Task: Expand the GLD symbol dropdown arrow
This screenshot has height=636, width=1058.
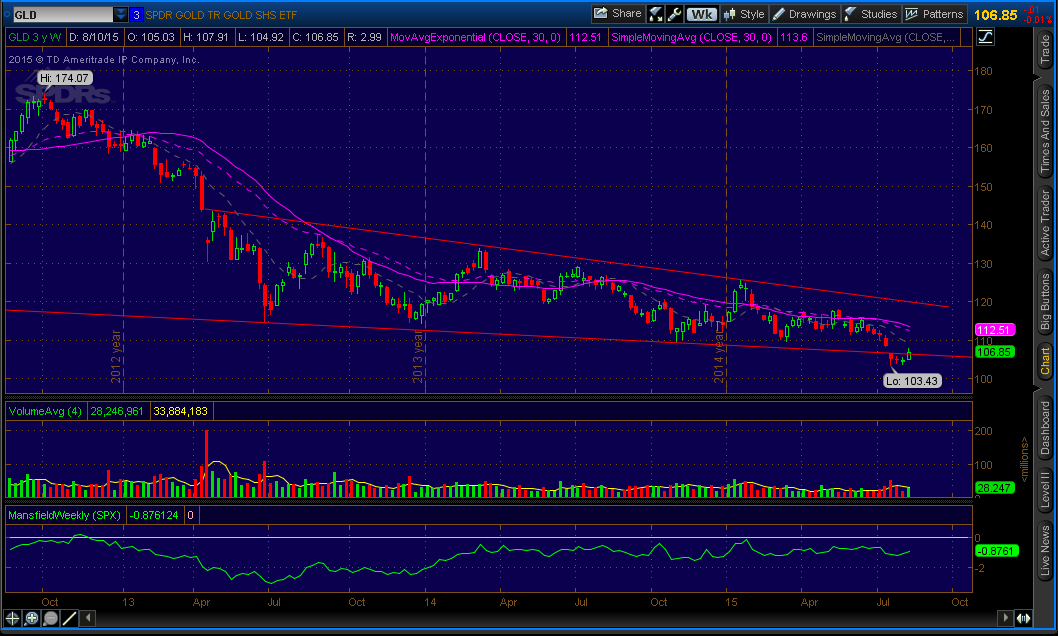Action: point(121,14)
